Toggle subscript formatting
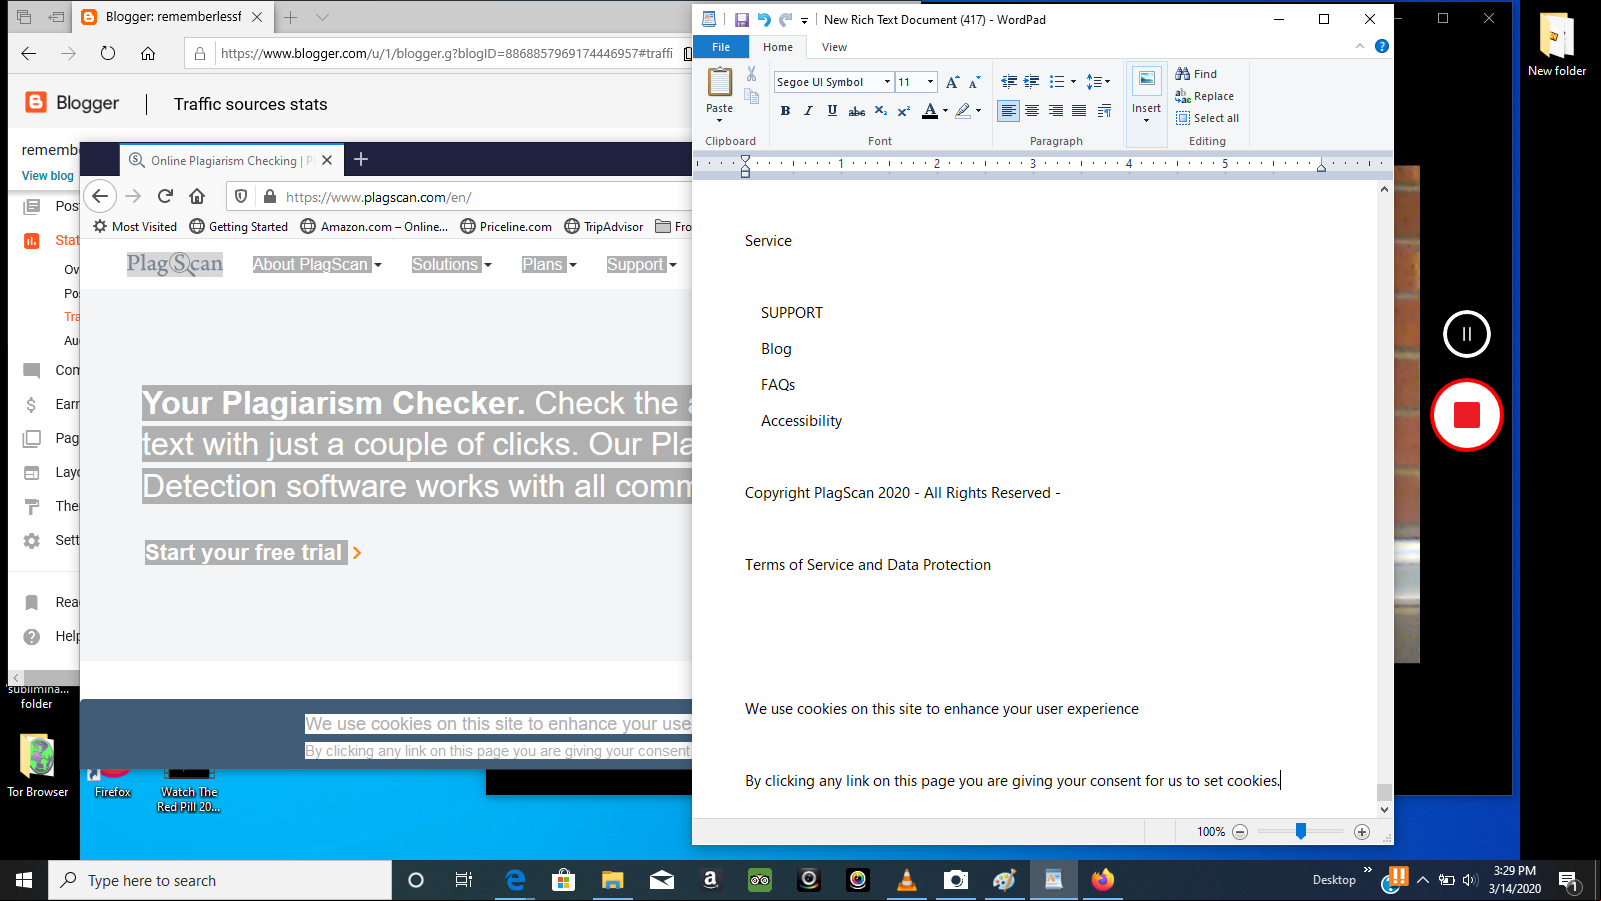 (880, 111)
